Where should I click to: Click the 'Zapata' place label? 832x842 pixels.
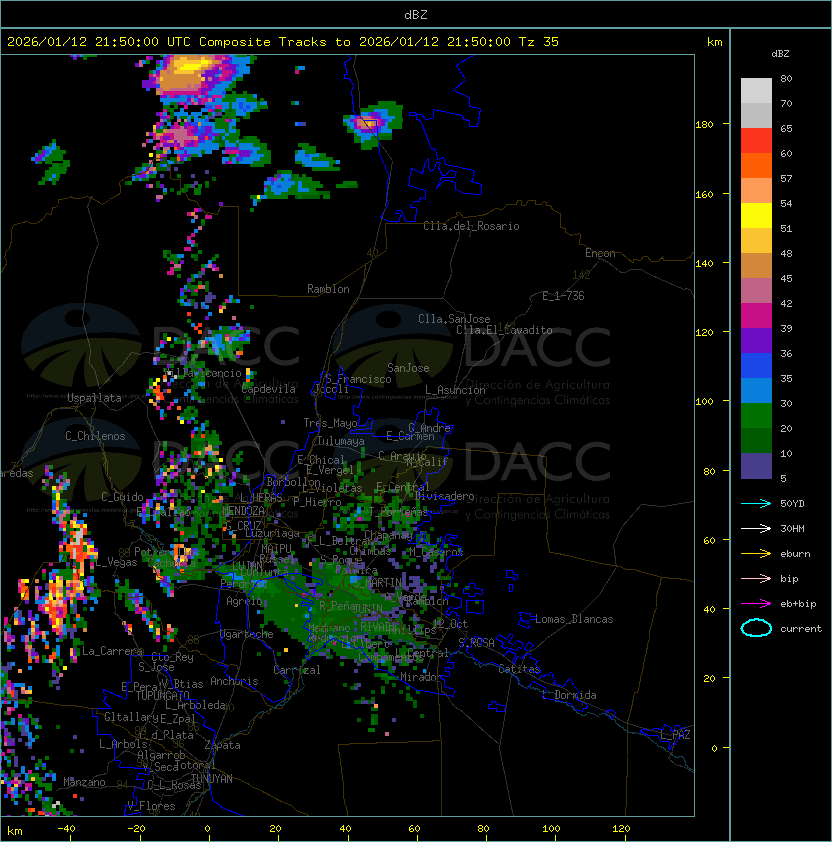[x=222, y=745]
